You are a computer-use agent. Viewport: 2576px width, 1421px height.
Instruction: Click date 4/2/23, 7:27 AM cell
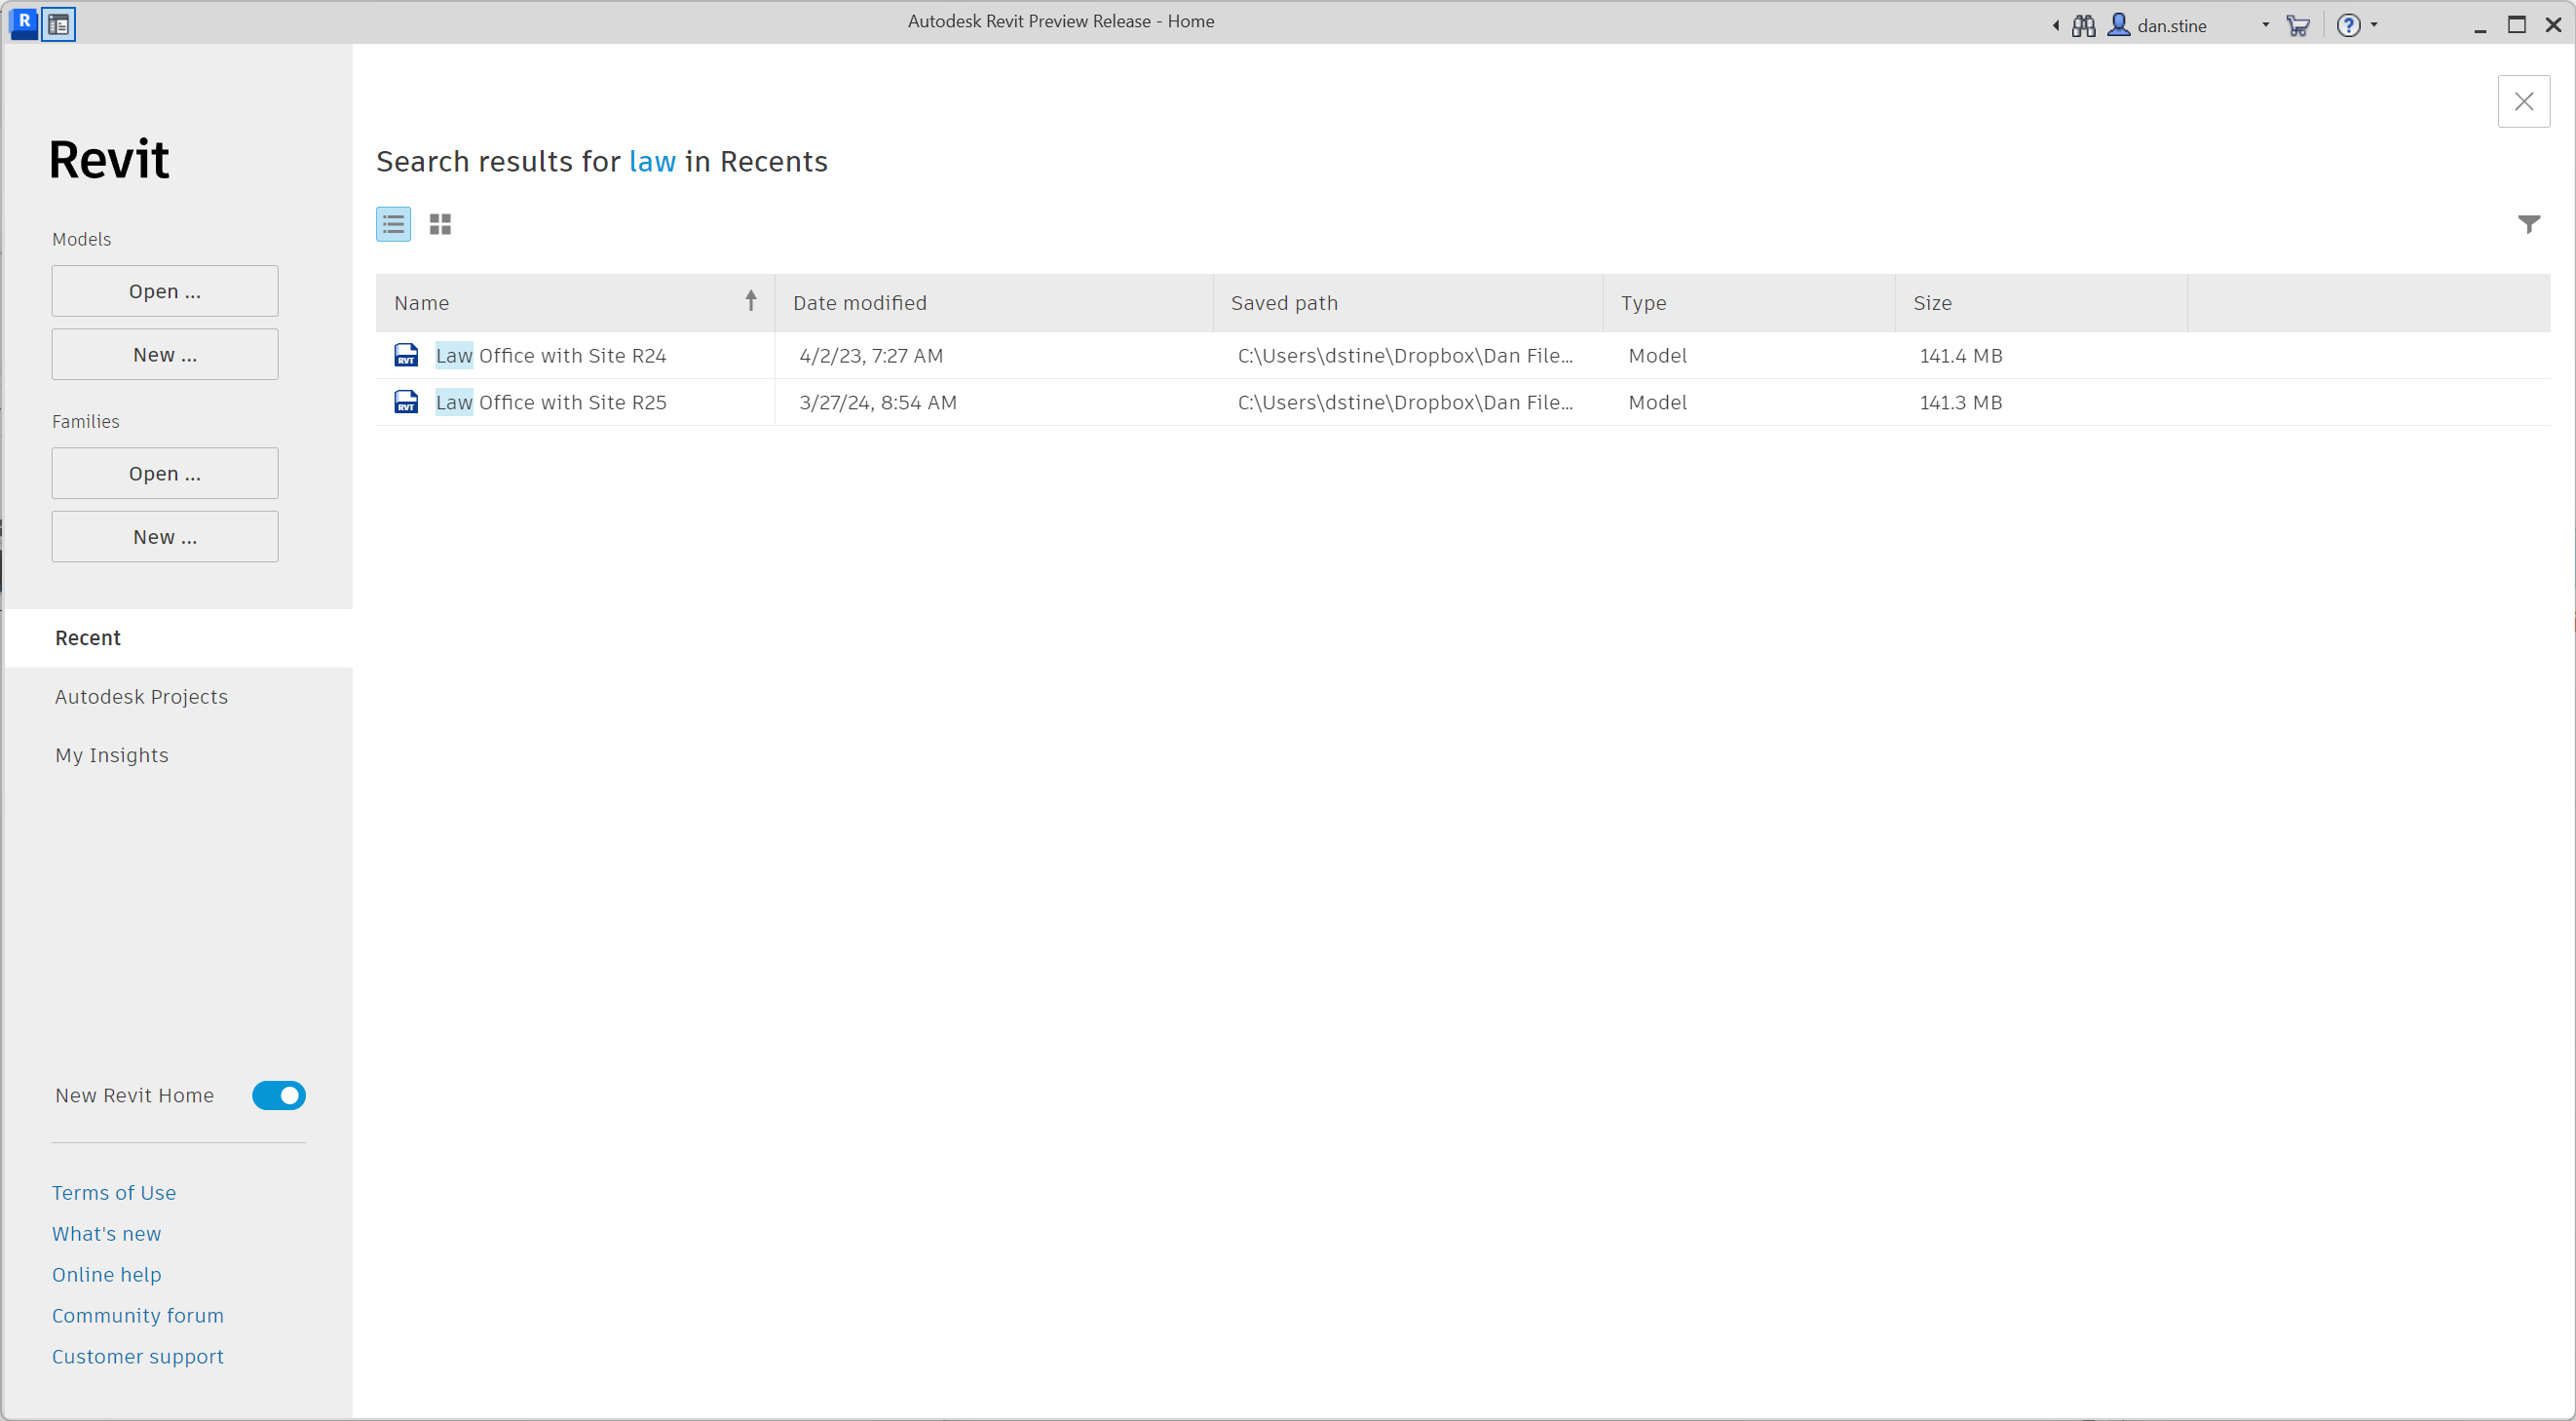pos(871,355)
